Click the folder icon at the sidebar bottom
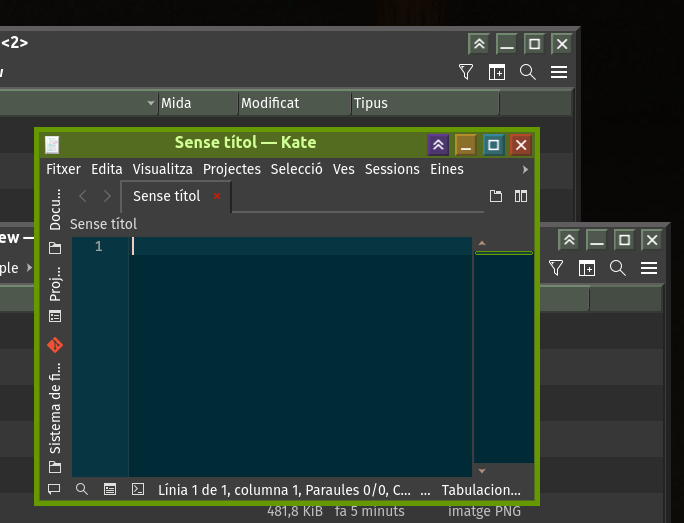This screenshot has height=523, width=684. click(x=55, y=467)
